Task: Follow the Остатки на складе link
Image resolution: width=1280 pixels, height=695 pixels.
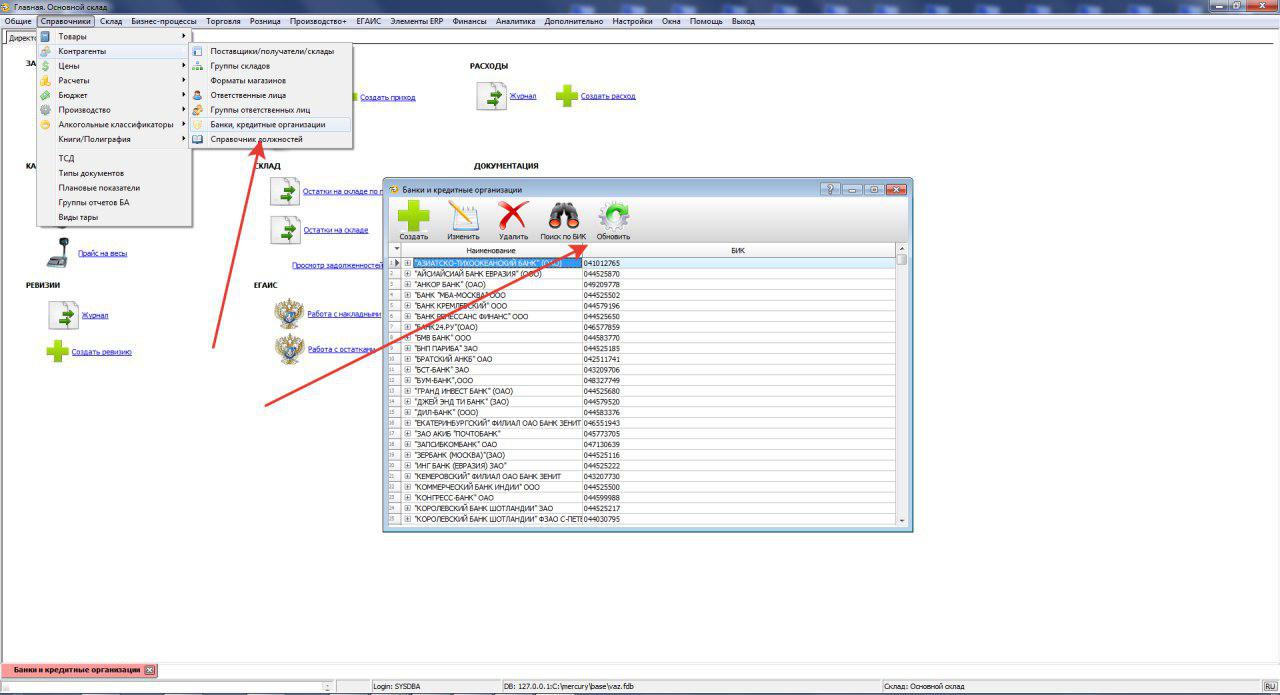Action: click(335, 230)
